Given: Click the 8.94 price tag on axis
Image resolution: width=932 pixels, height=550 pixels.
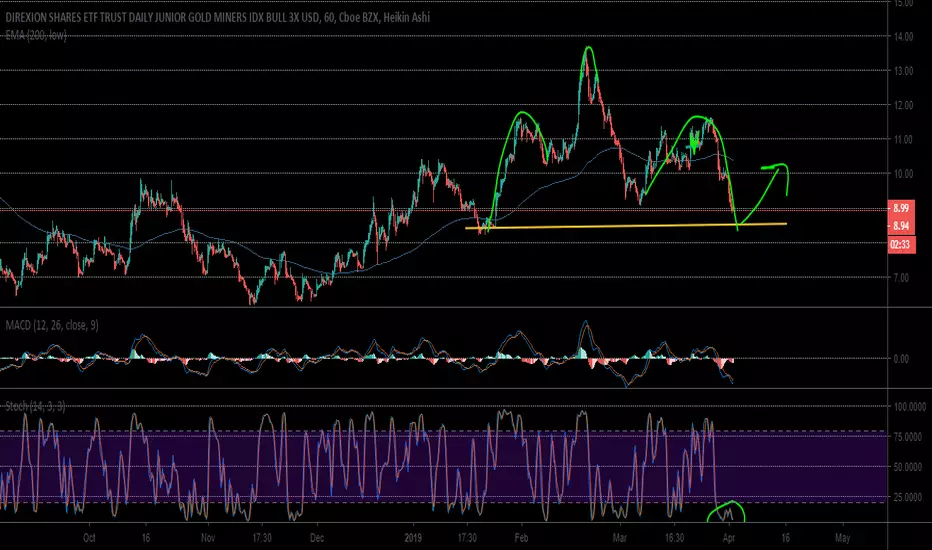Looking at the screenshot, I should [901, 226].
